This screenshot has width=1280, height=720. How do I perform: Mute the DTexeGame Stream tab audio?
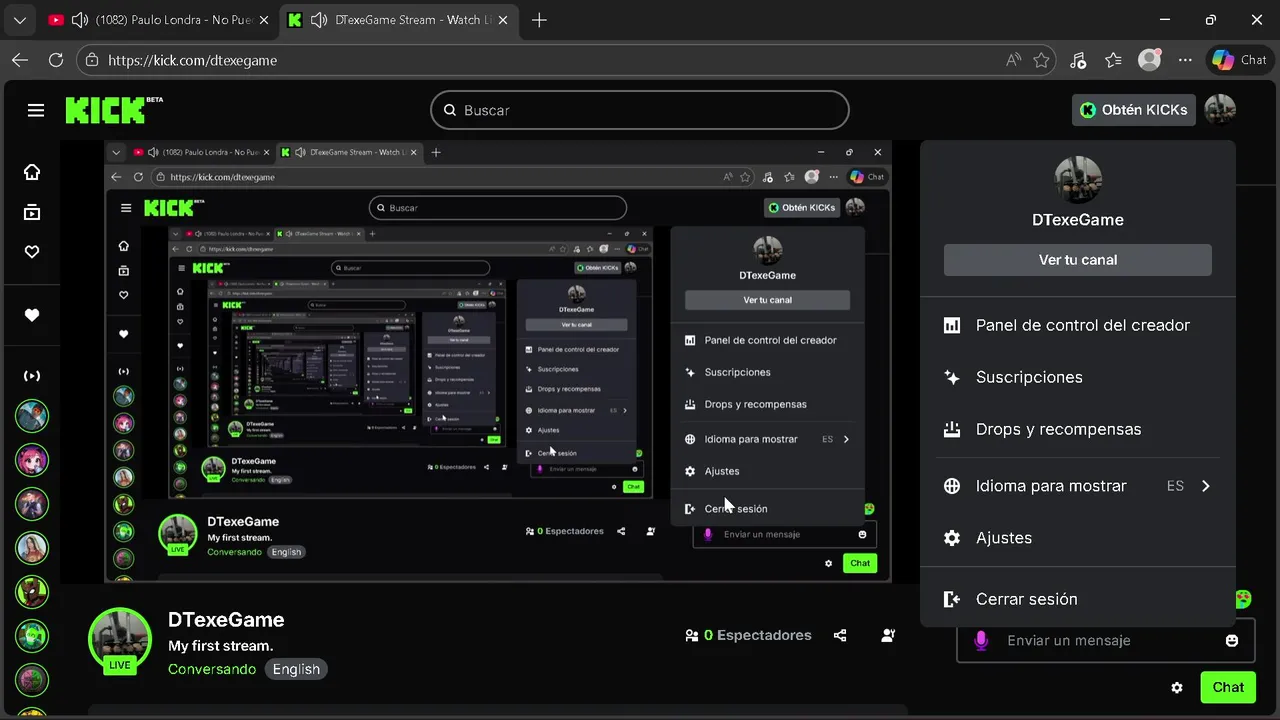(320, 20)
